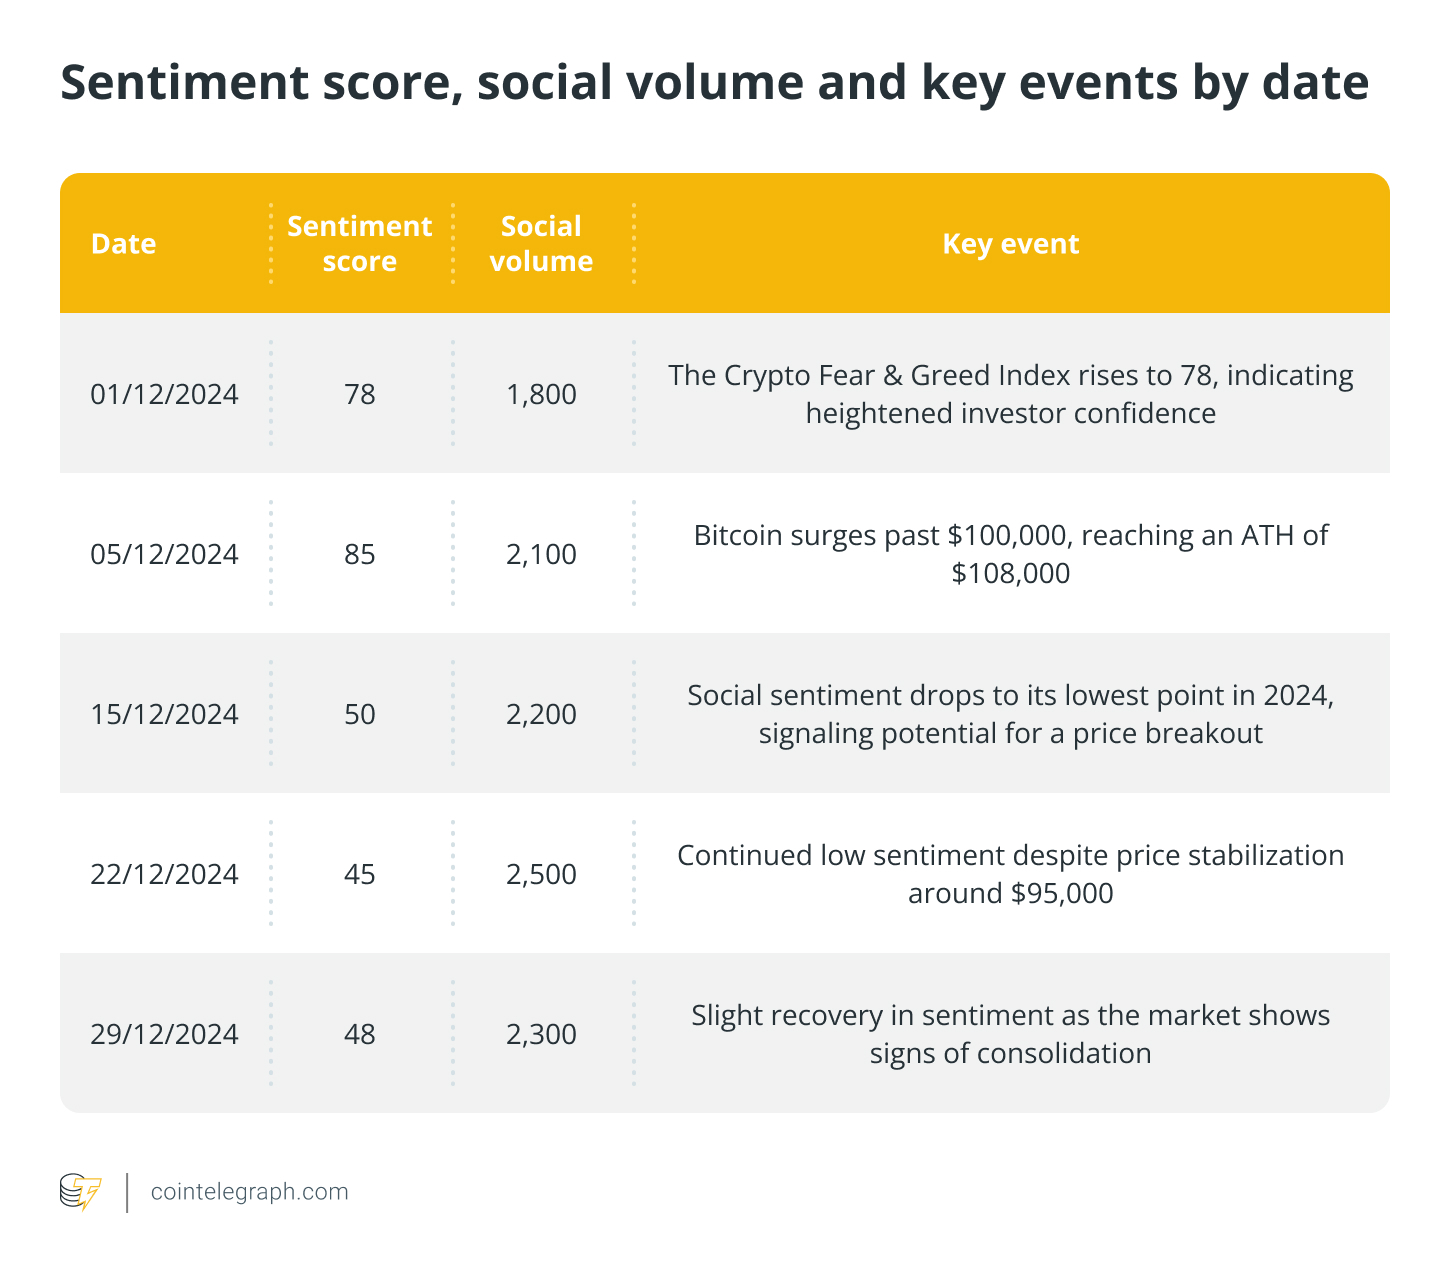This screenshot has width=1450, height=1273.
Task: Select the lowest sentiment score 45
Action: pyautogui.click(x=359, y=874)
